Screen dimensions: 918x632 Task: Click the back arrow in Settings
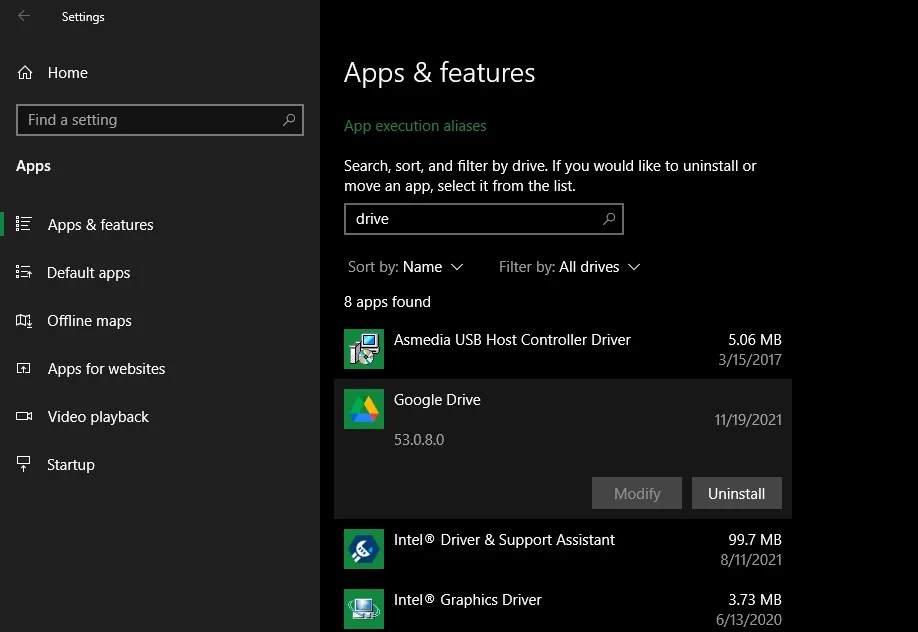[22, 16]
